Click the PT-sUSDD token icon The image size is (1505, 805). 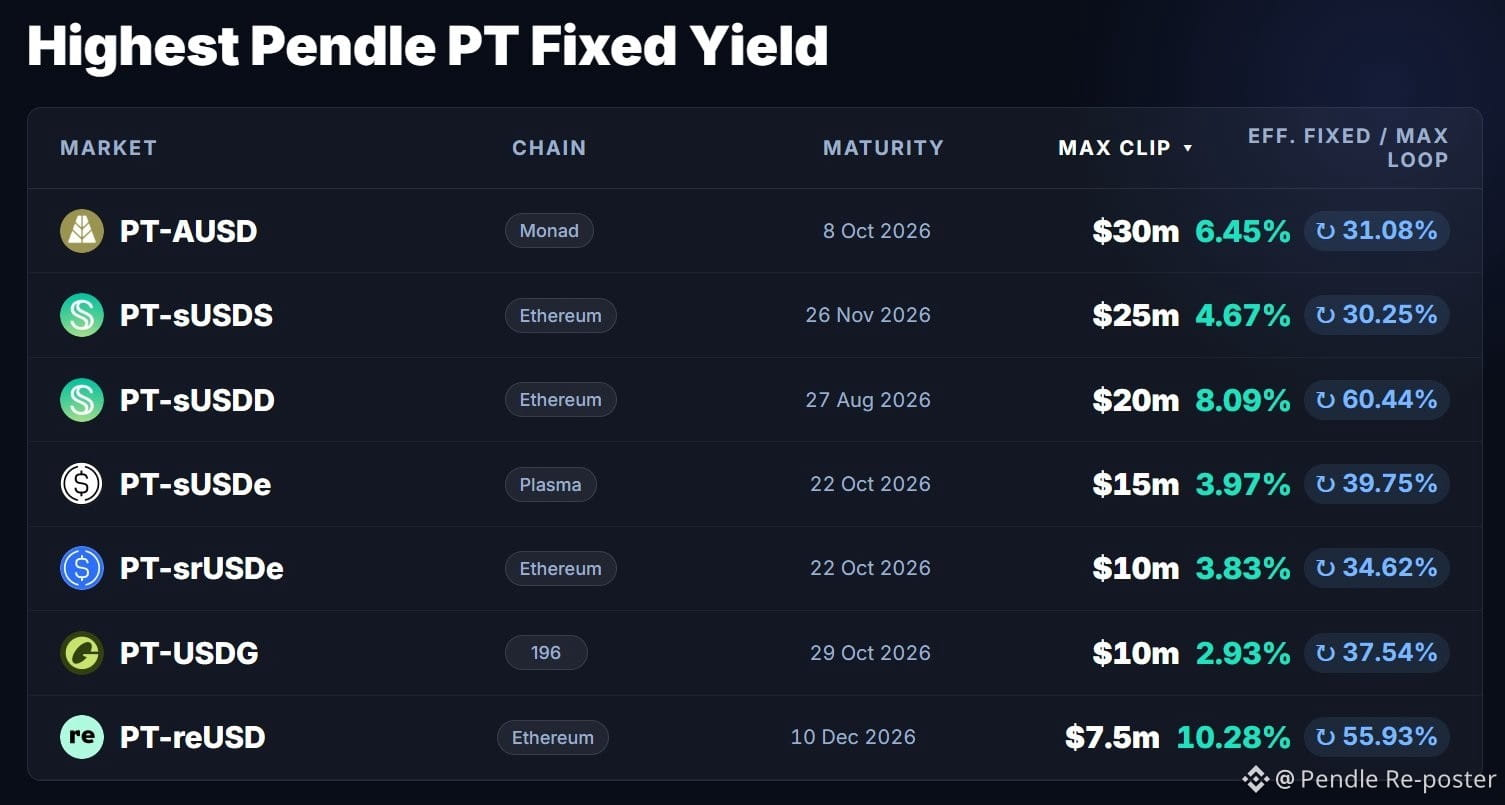click(x=82, y=400)
